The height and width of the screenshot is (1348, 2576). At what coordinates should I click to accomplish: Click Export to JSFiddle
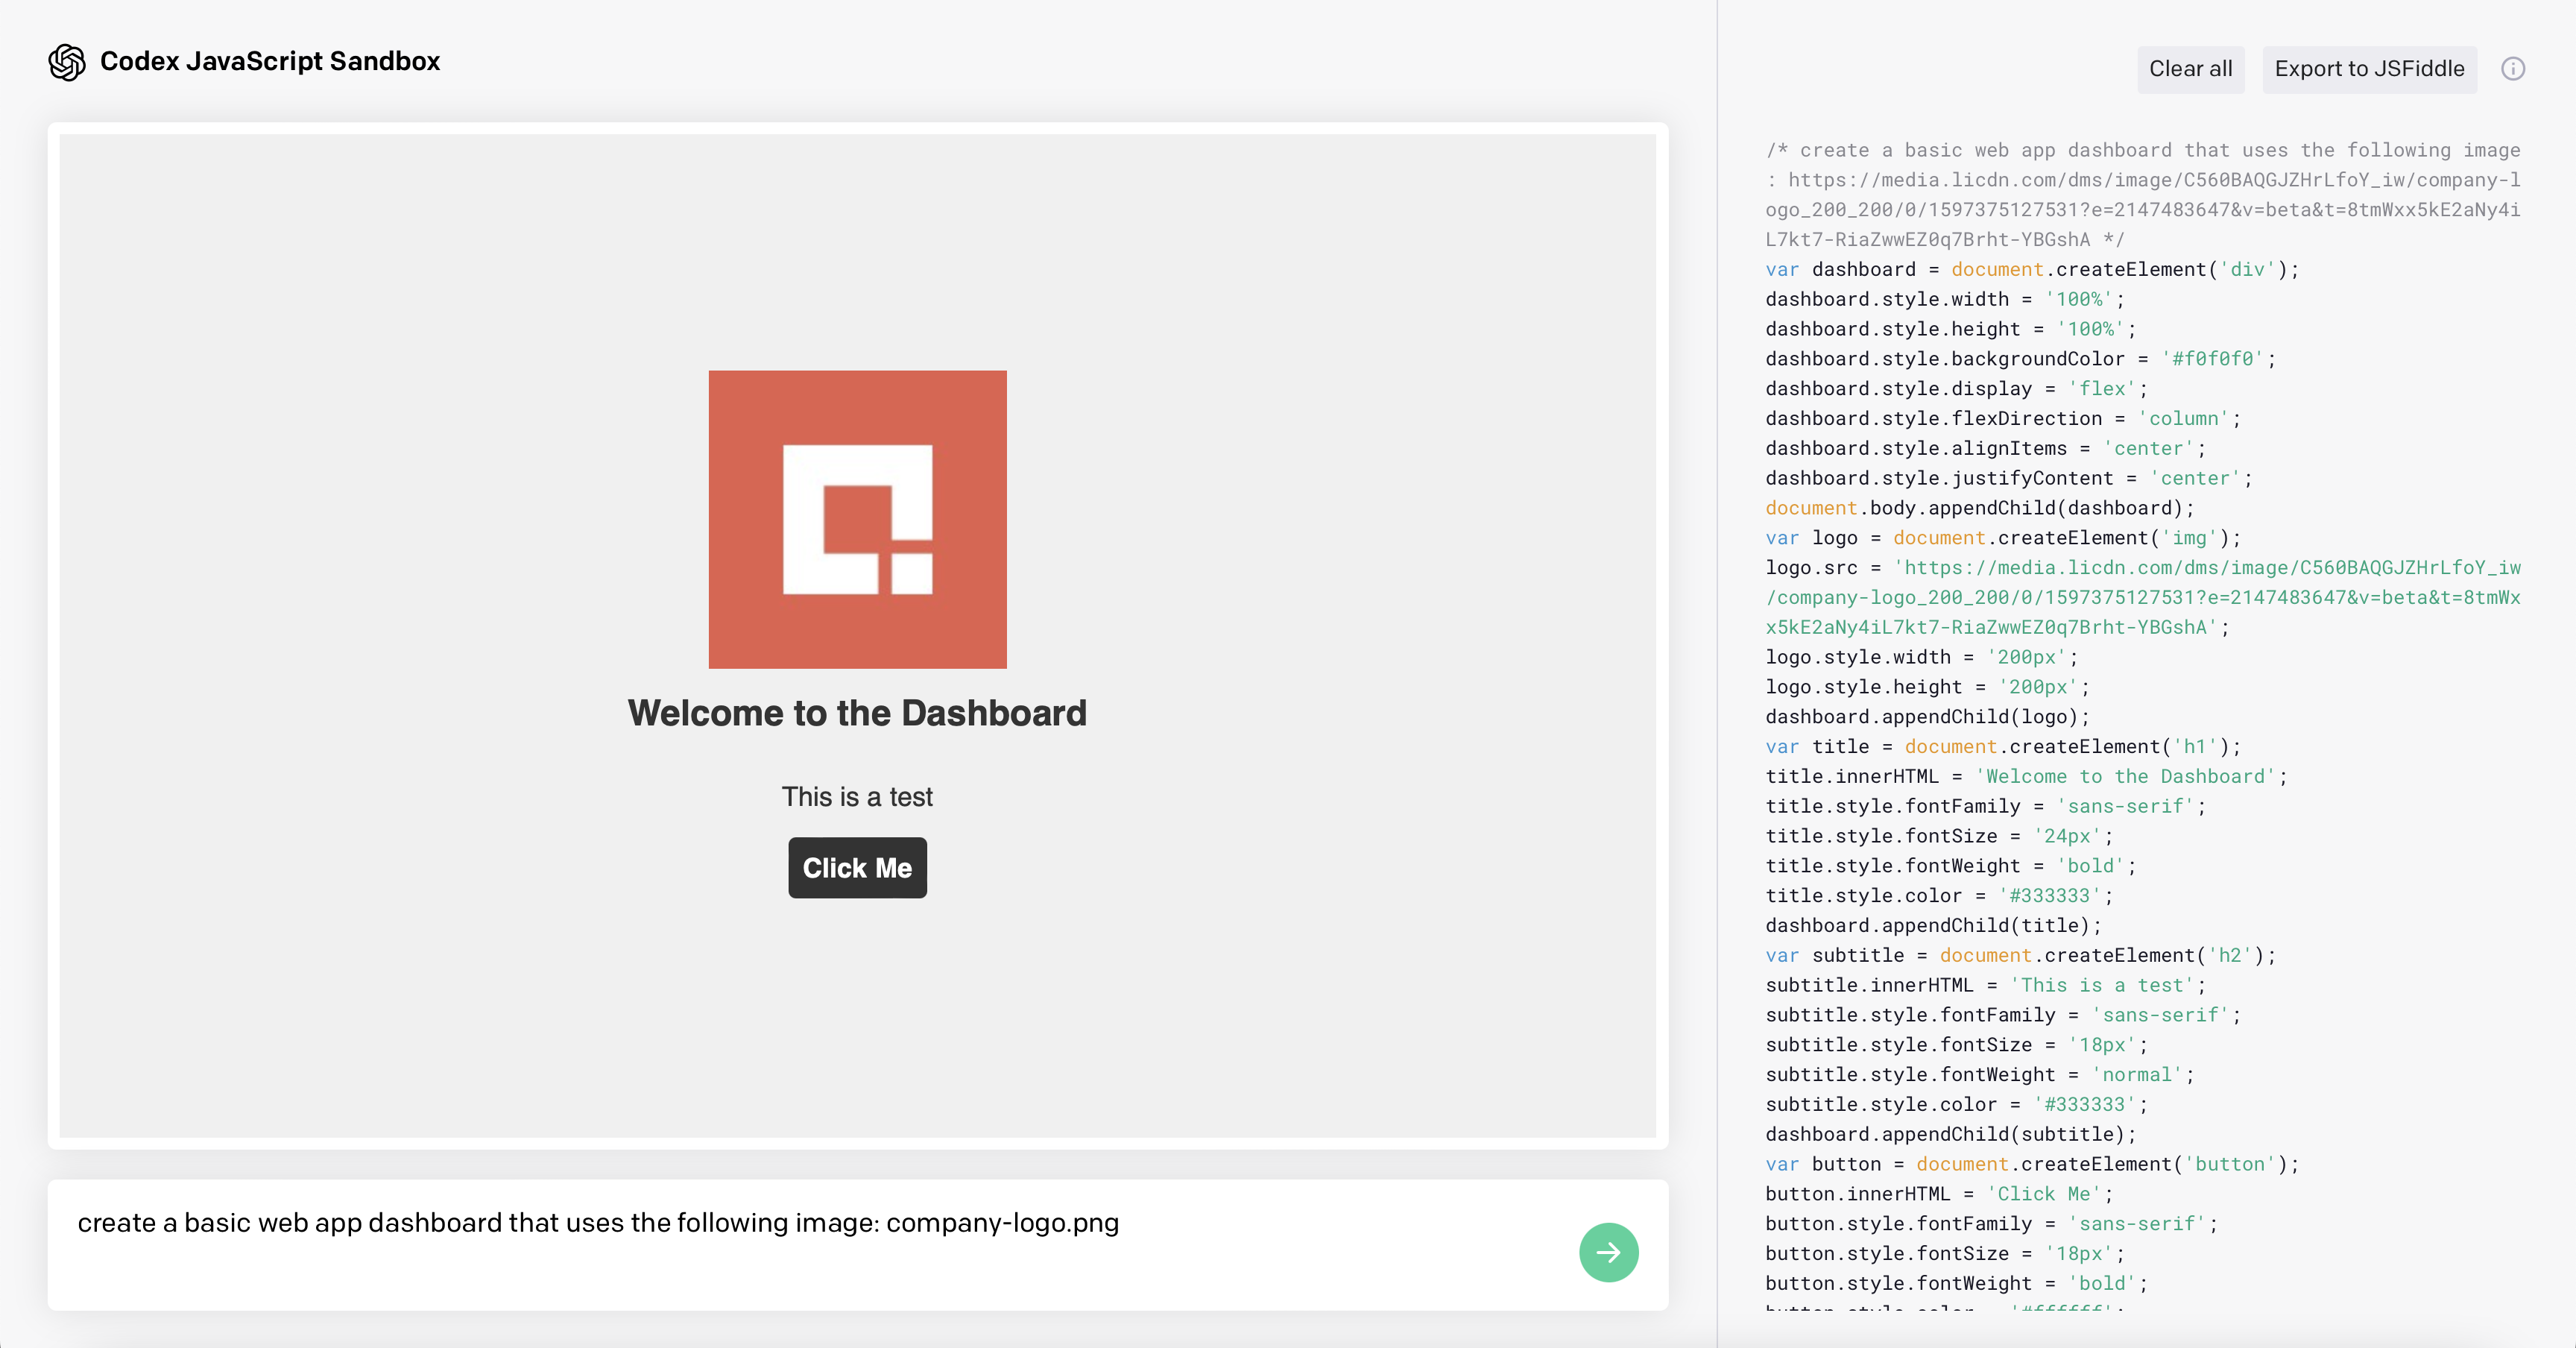coord(2369,69)
